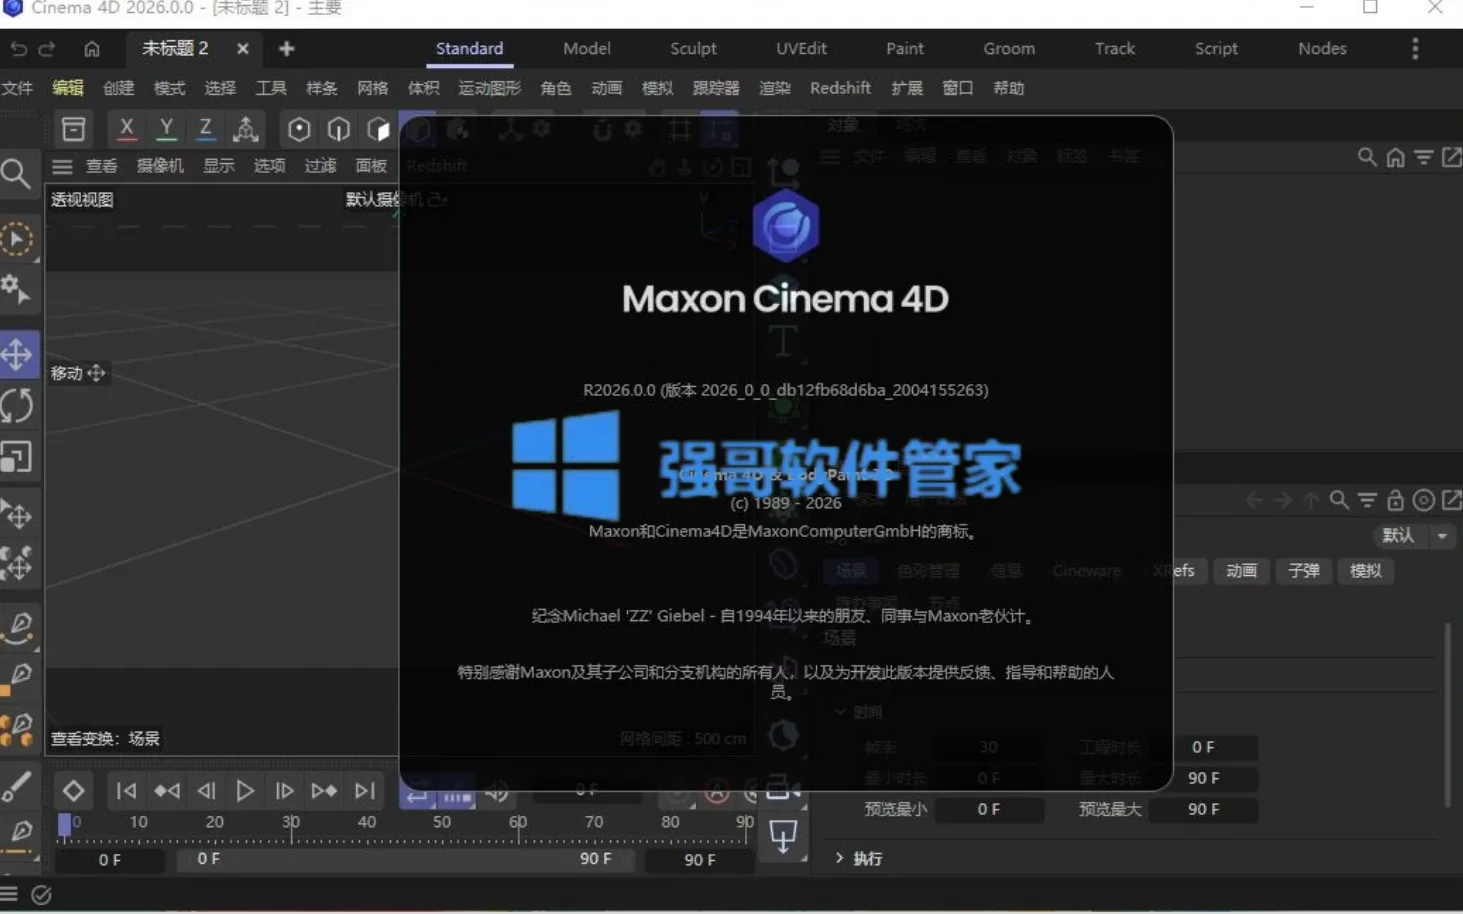Step back one frame
The width and height of the screenshot is (1463, 914).
[206, 791]
